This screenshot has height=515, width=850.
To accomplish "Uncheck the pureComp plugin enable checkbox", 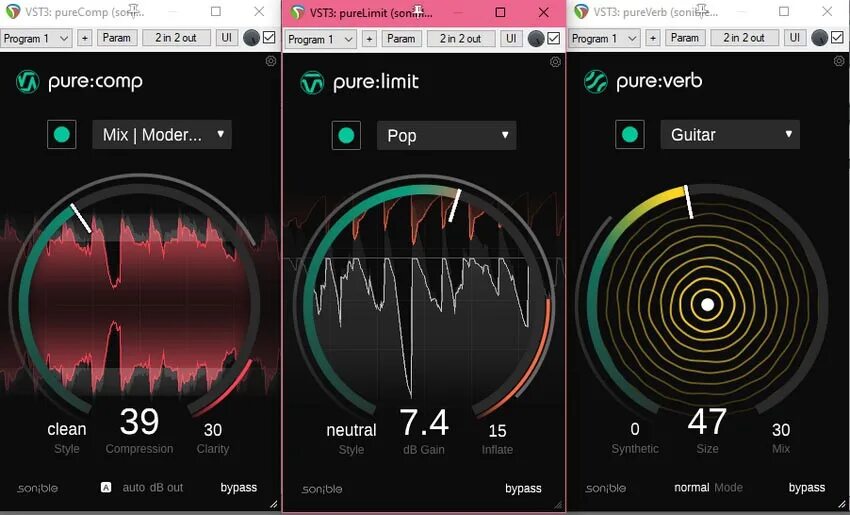I will point(269,37).
